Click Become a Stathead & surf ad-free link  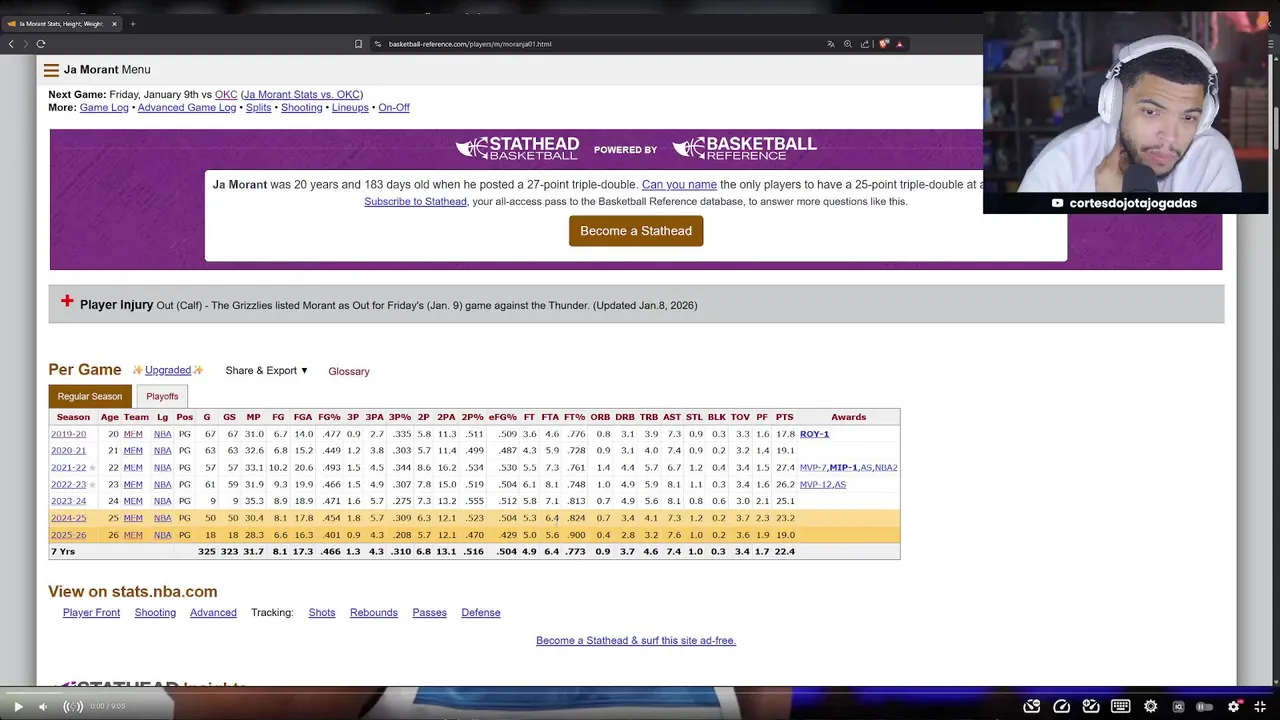tap(636, 641)
